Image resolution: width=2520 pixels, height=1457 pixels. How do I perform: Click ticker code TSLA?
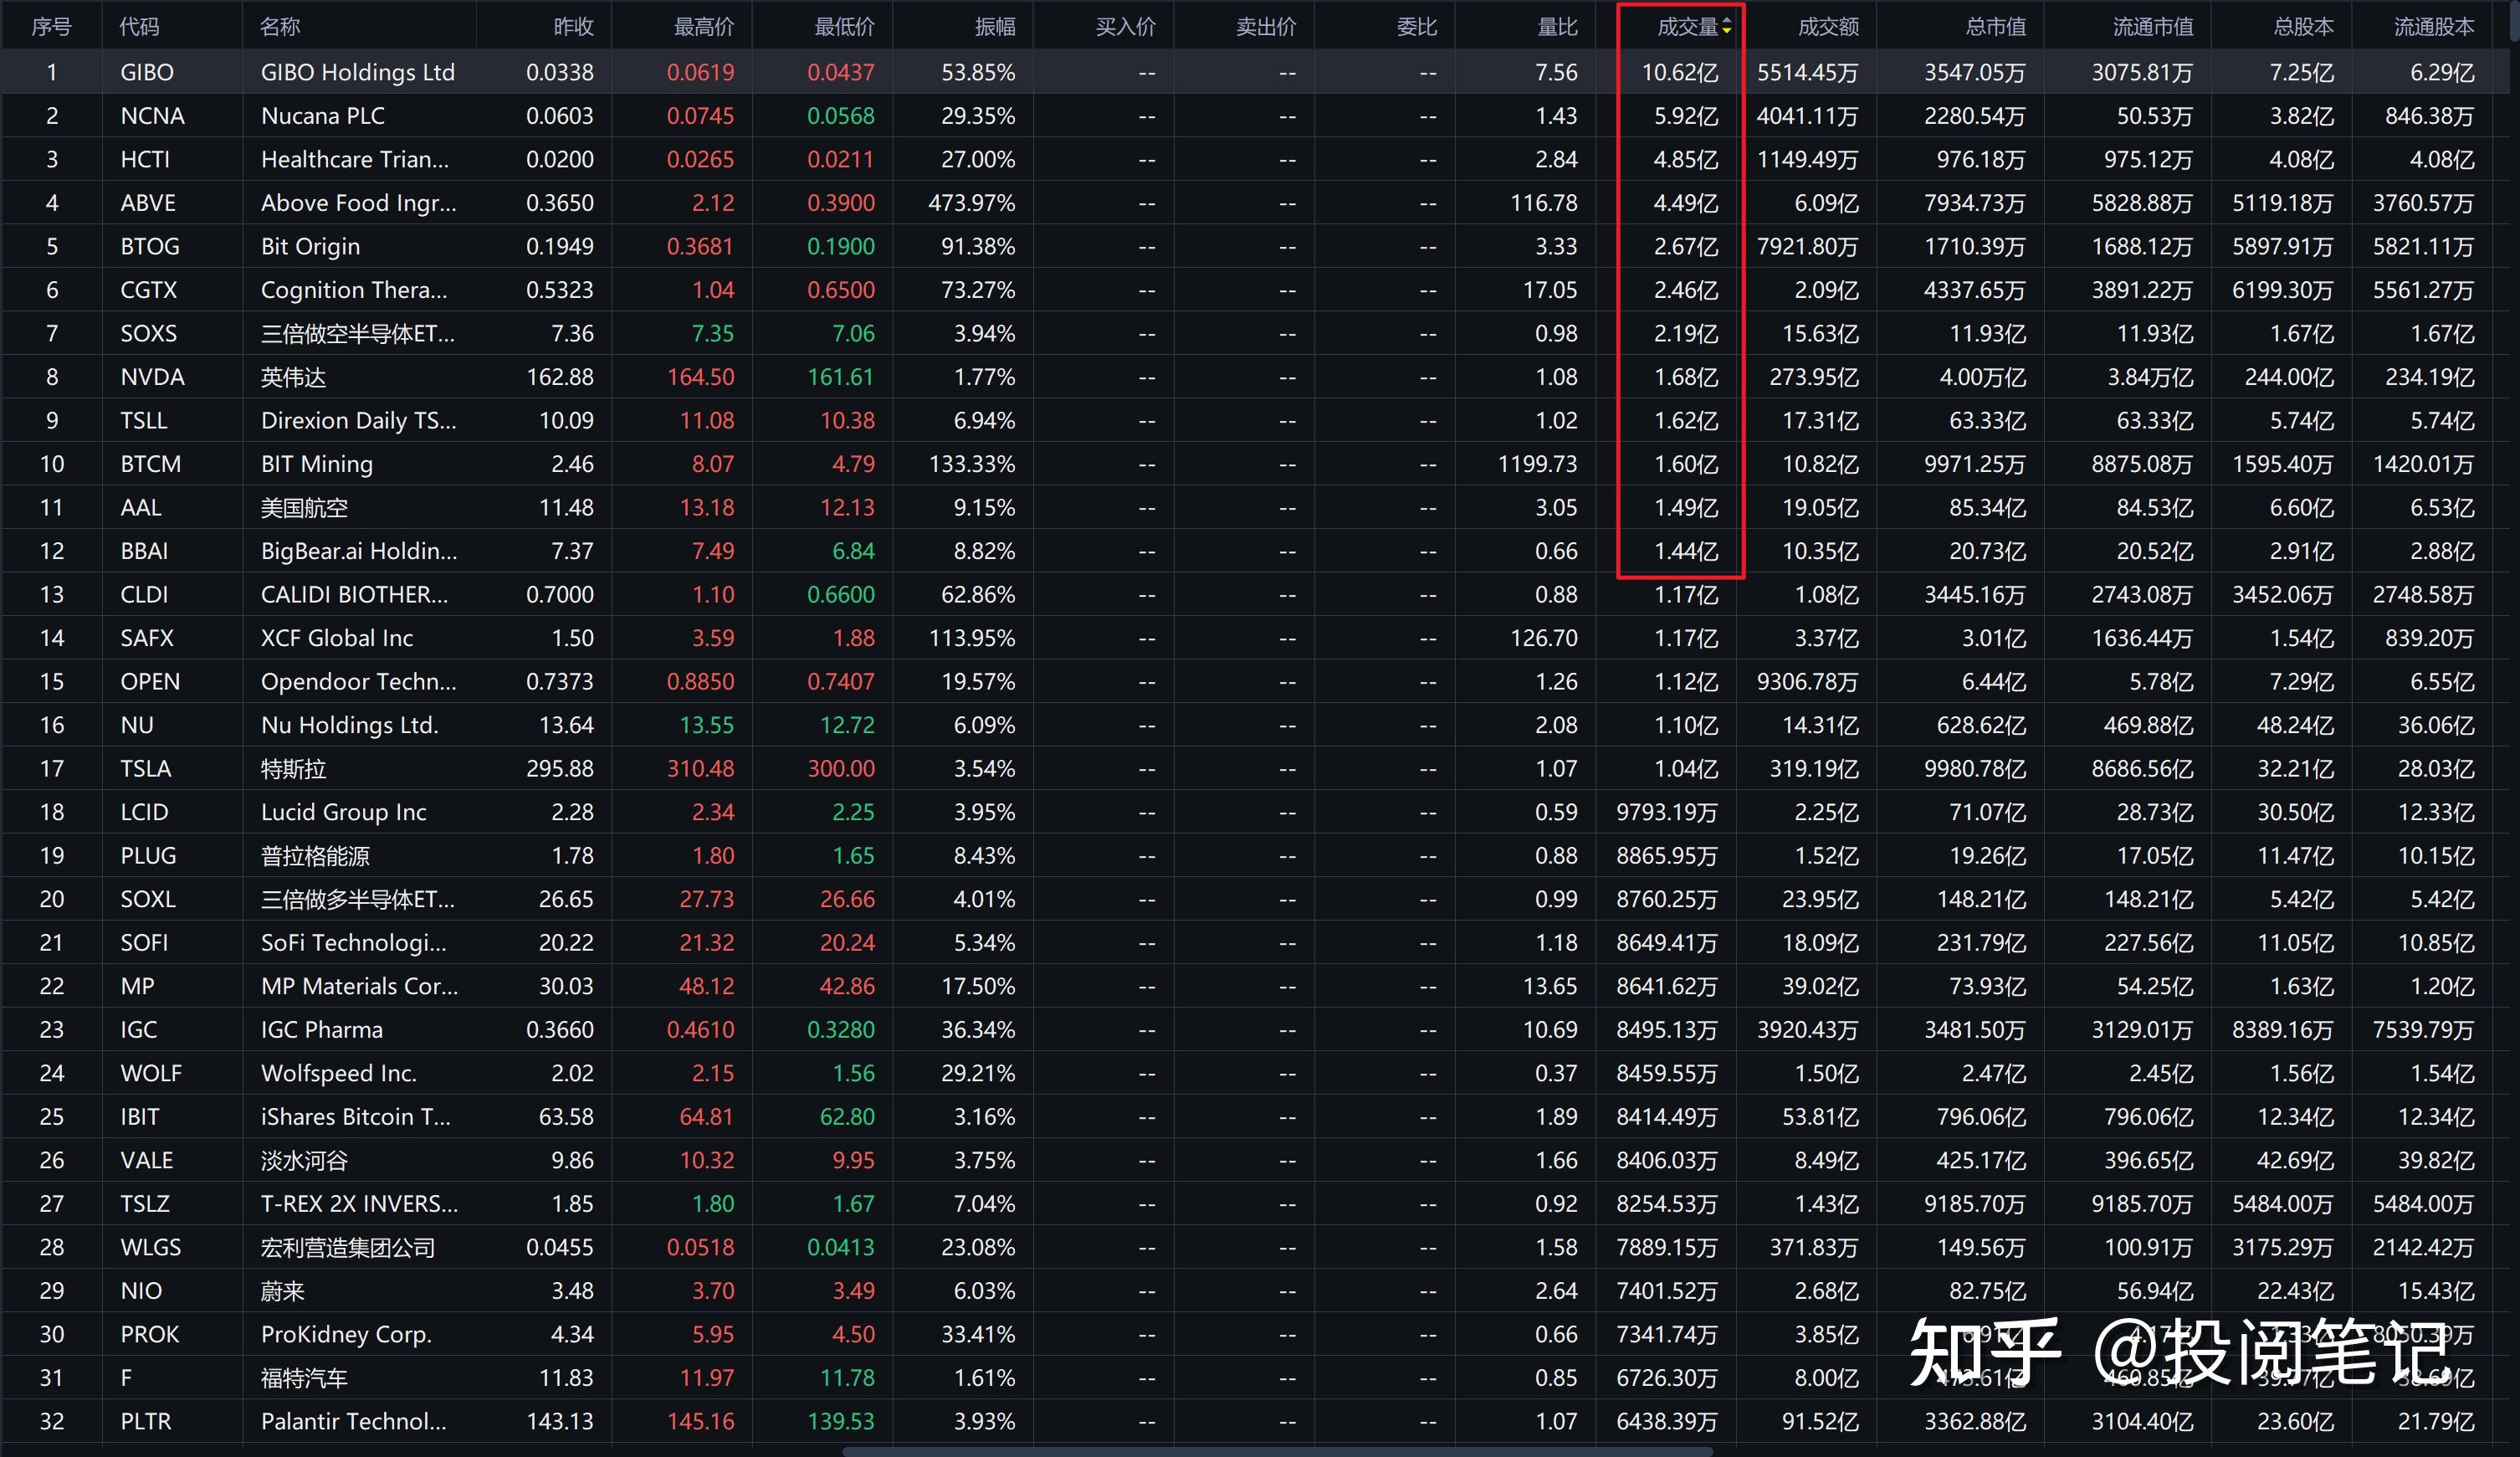(146, 768)
